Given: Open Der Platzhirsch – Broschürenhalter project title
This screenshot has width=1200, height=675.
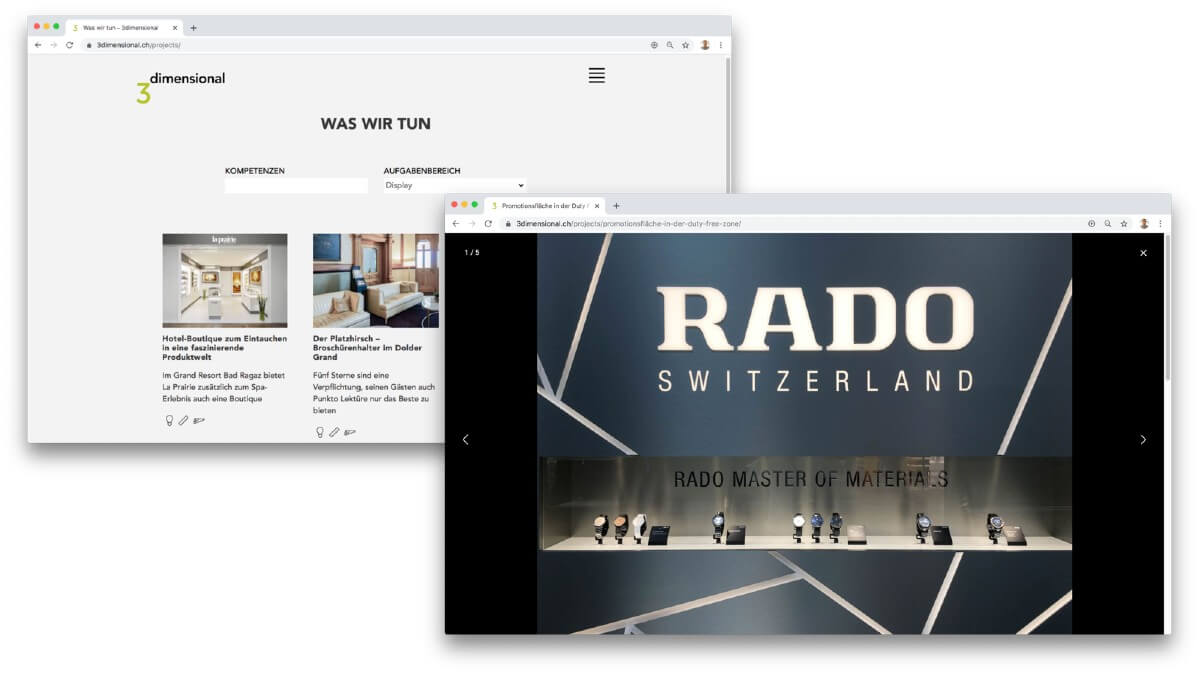Looking at the screenshot, I should tap(368, 347).
